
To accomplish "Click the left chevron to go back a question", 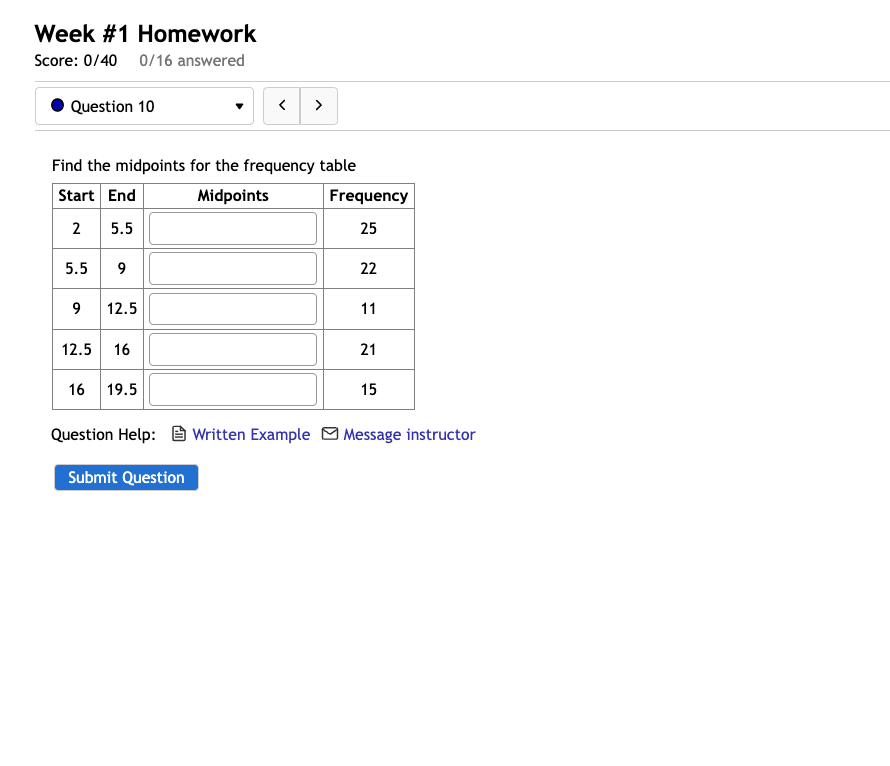I will [x=281, y=105].
